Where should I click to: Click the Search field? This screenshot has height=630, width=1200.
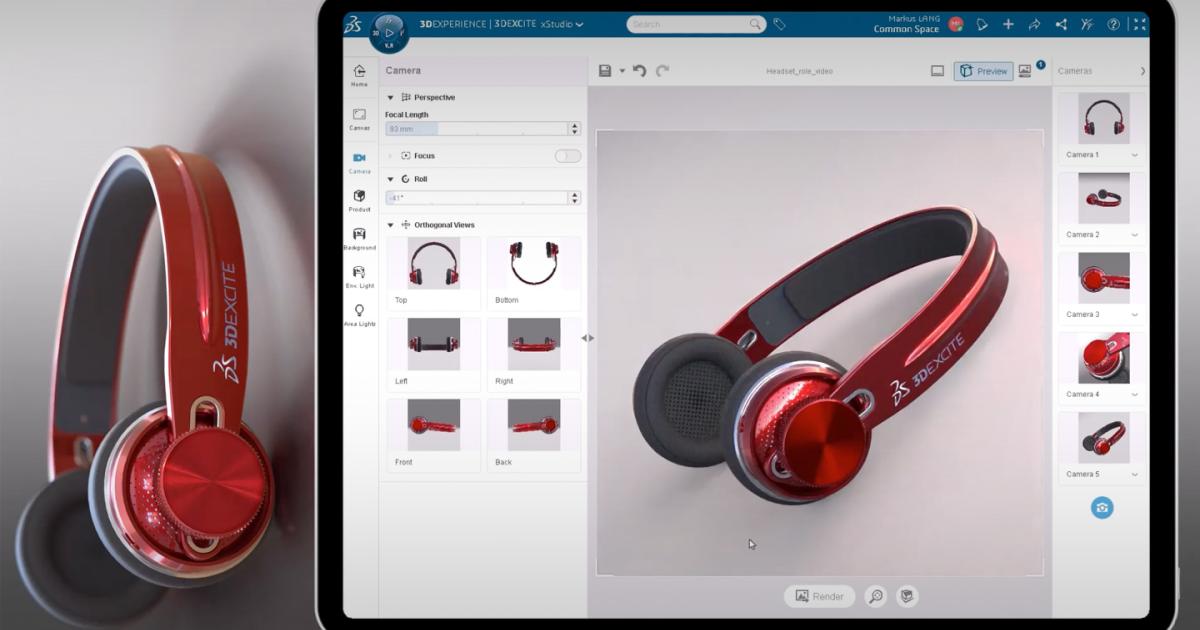coord(696,24)
